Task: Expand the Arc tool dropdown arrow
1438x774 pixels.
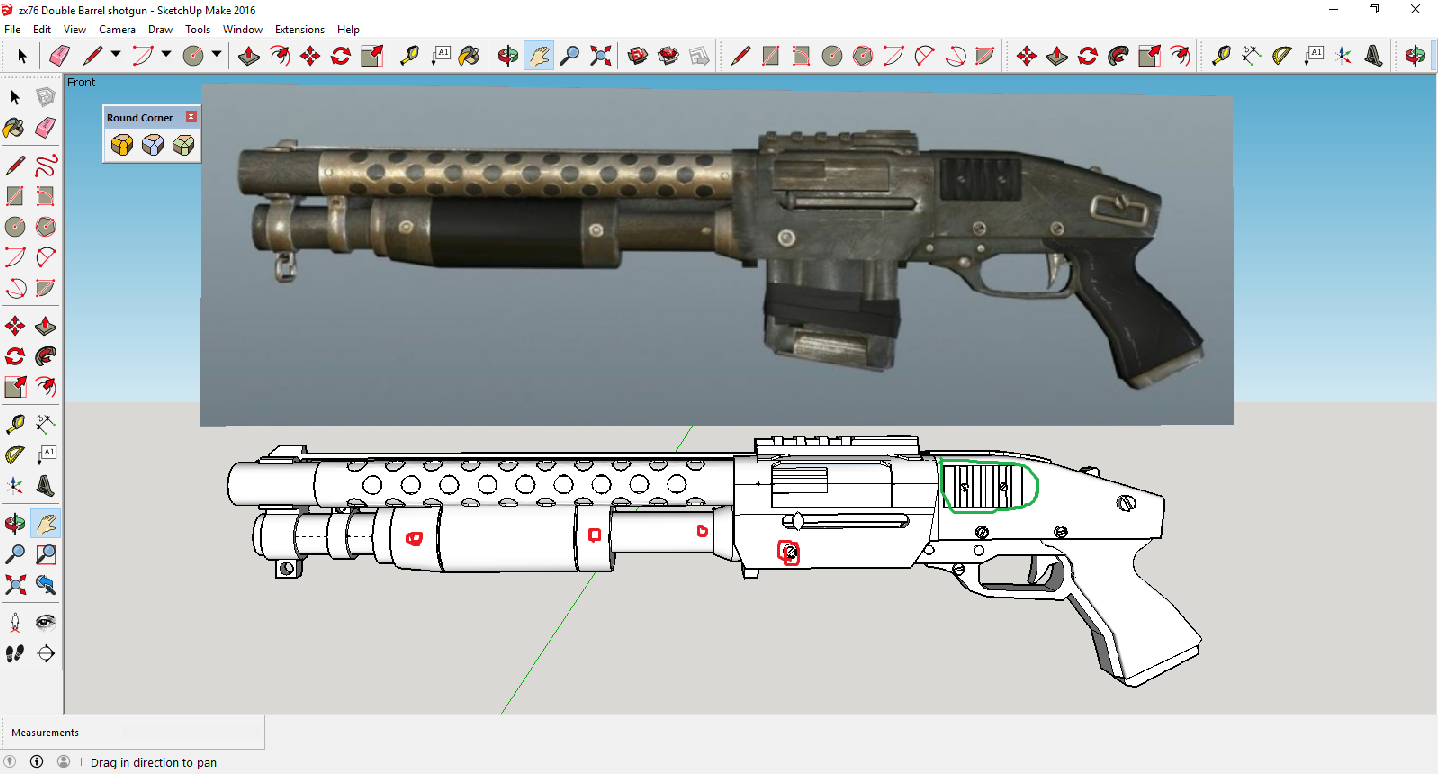Action: click(166, 54)
